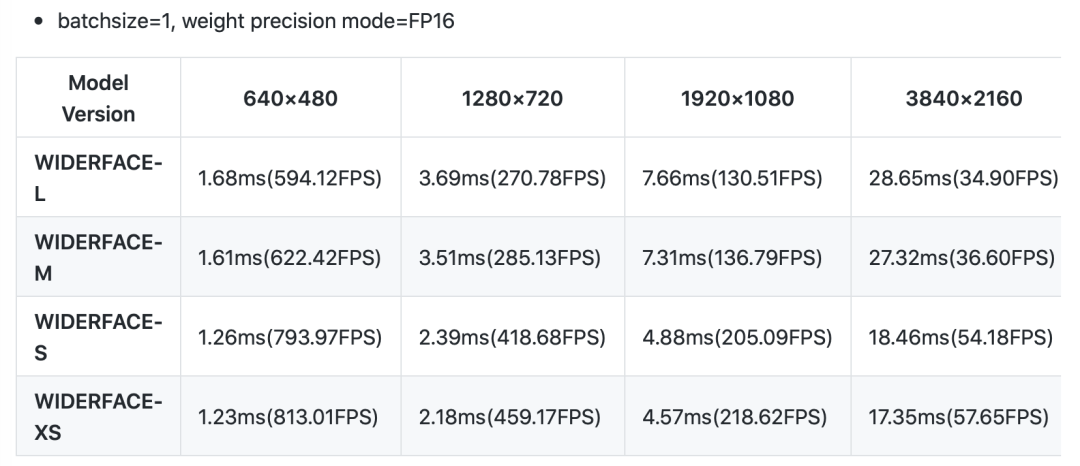Click the 28.65ms(34.90FPS) cell

[x=964, y=178]
